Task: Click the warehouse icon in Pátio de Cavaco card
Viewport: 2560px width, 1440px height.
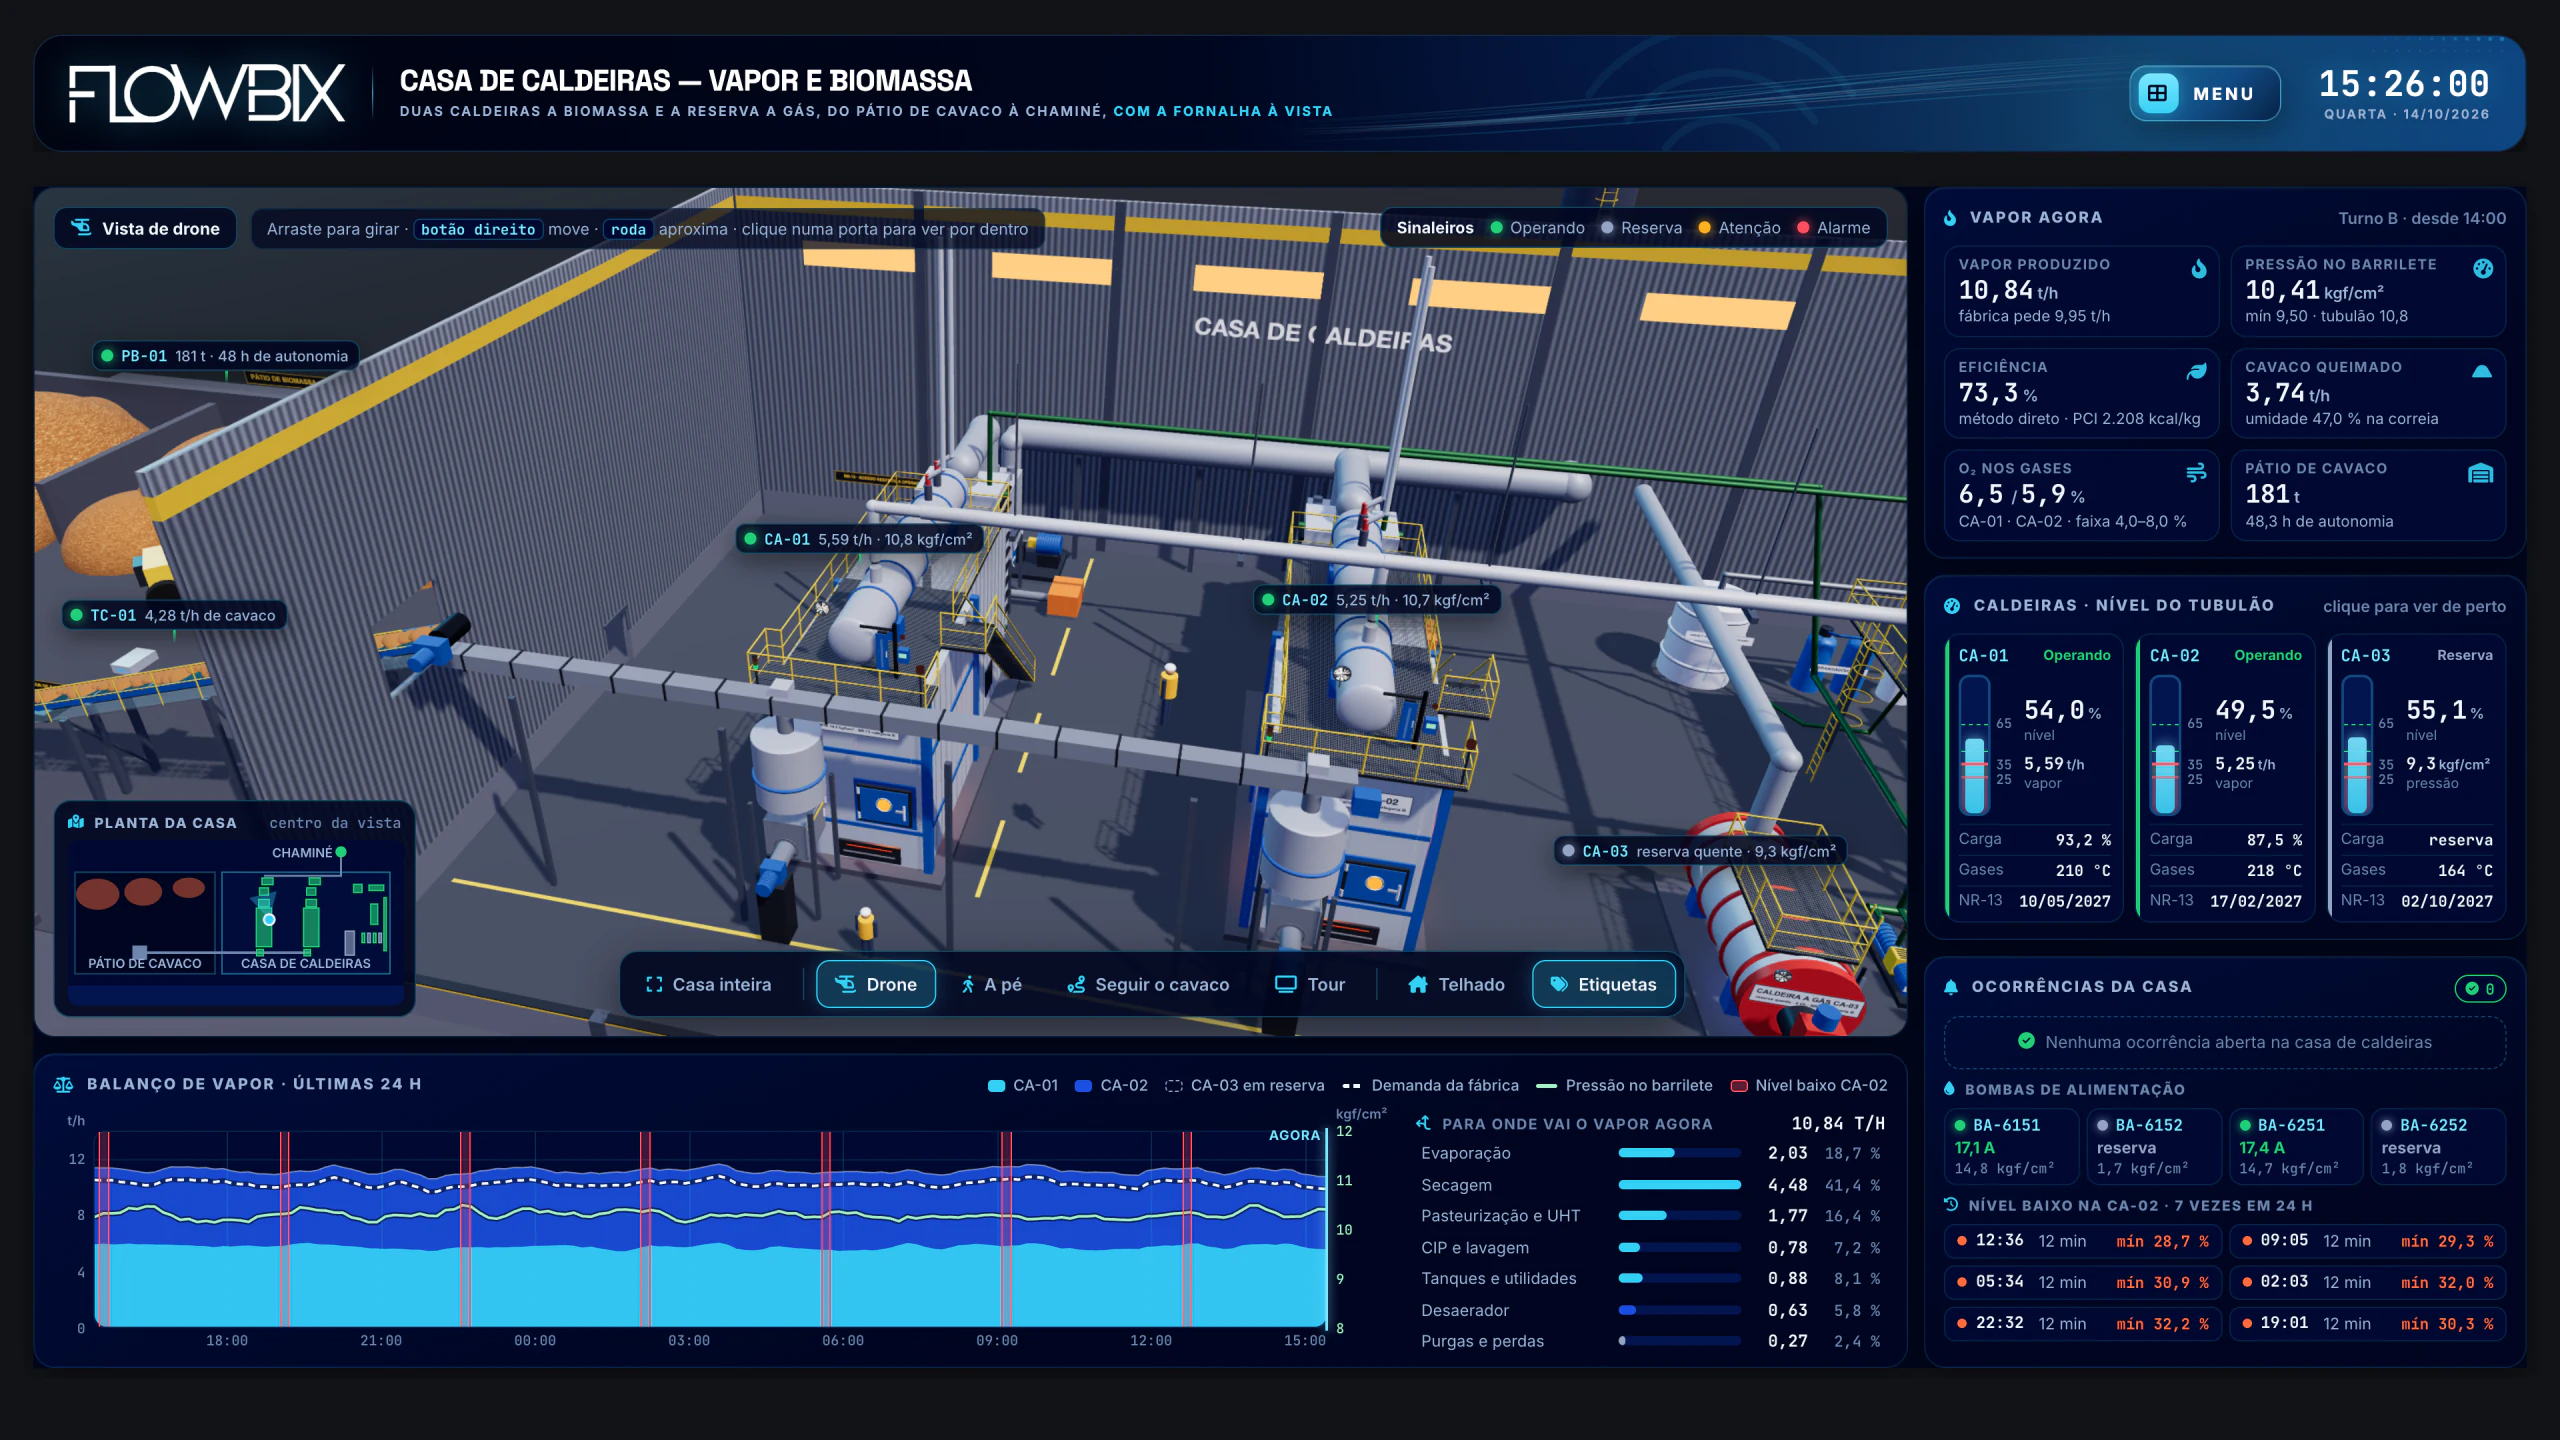Action: [2481, 473]
